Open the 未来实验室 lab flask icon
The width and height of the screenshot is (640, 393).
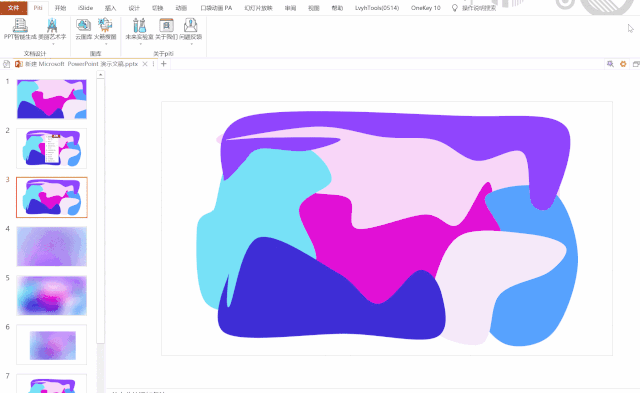pos(140,25)
